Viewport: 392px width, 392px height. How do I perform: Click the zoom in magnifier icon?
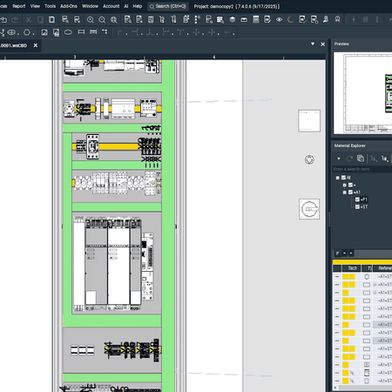[x=90, y=20]
